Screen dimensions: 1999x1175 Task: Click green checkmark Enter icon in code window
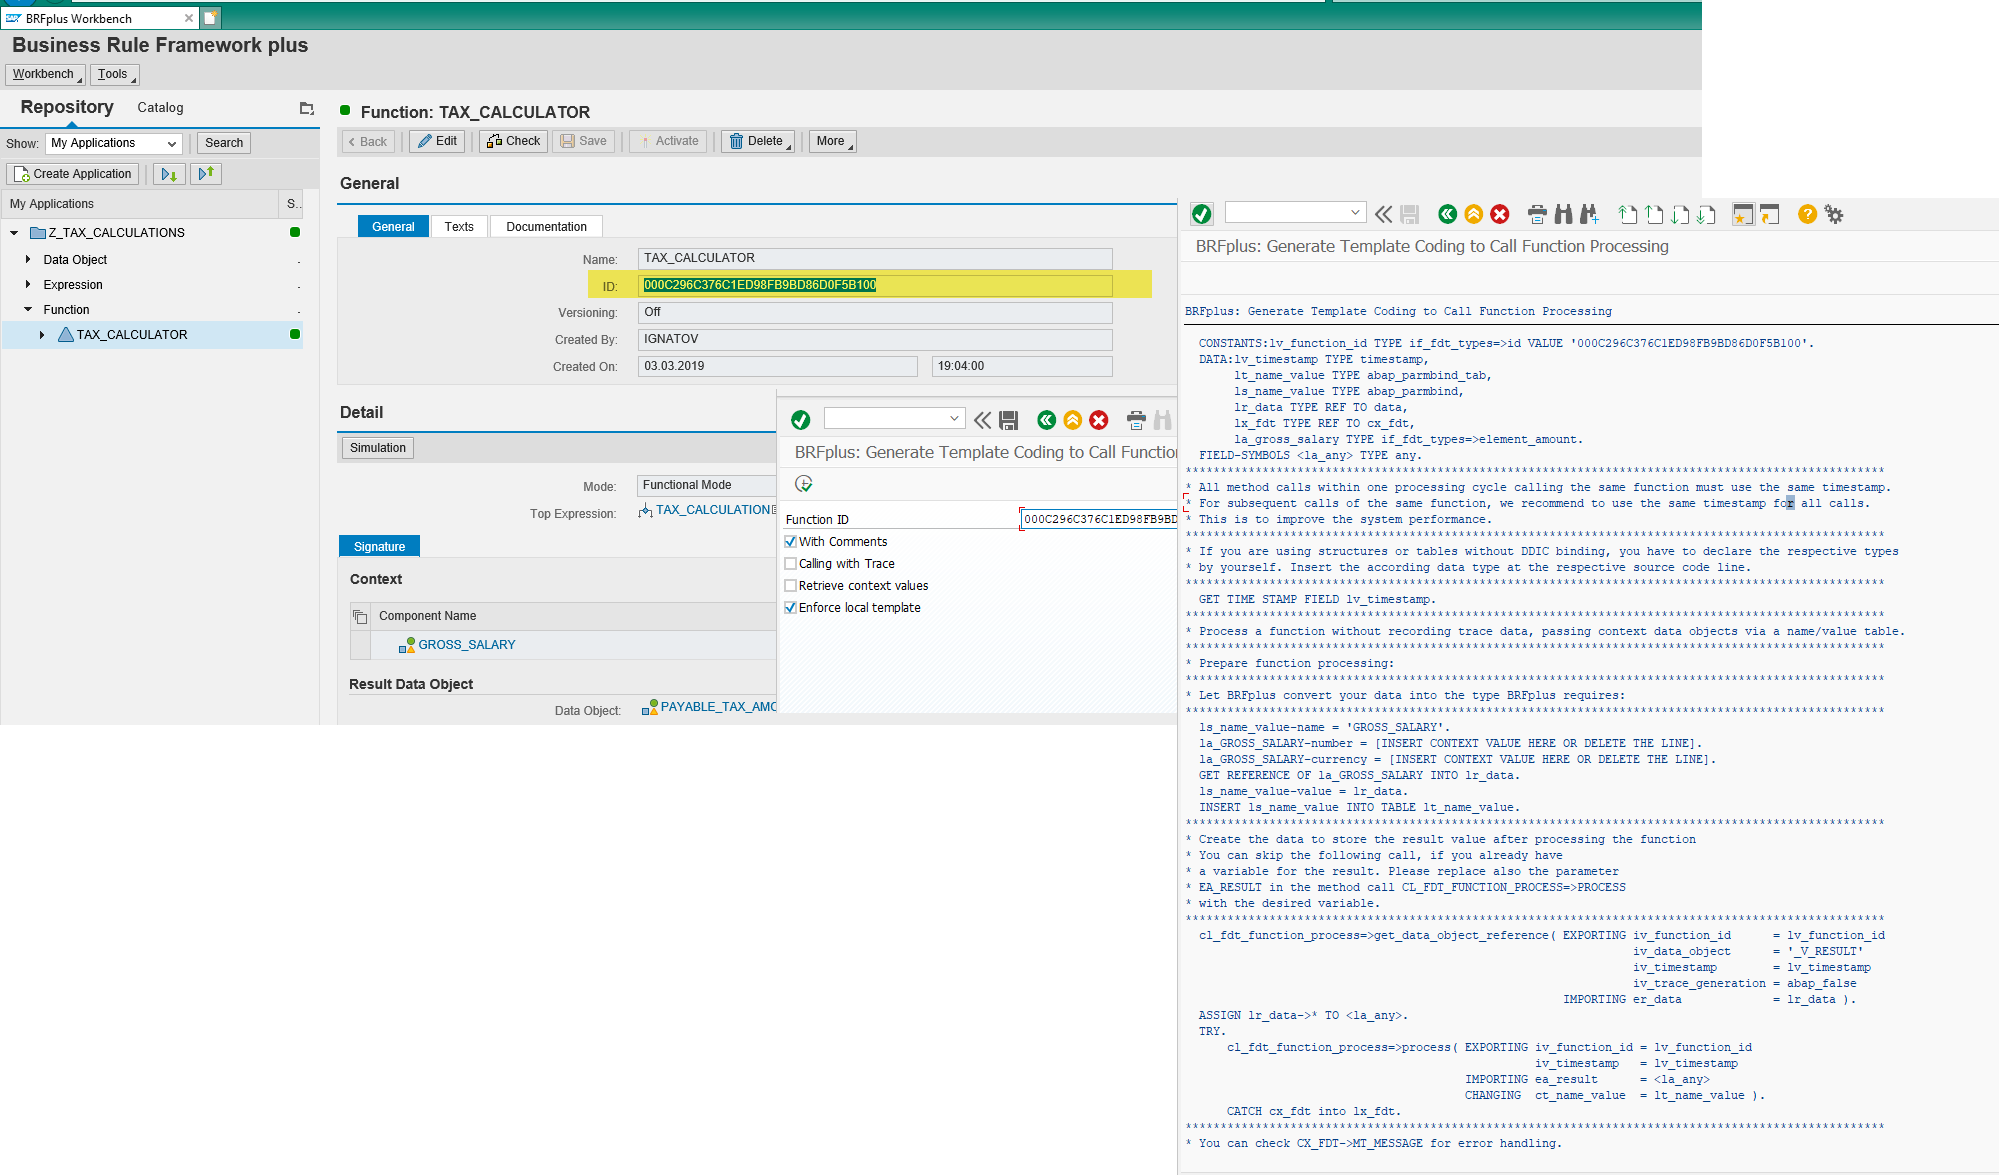point(1202,214)
